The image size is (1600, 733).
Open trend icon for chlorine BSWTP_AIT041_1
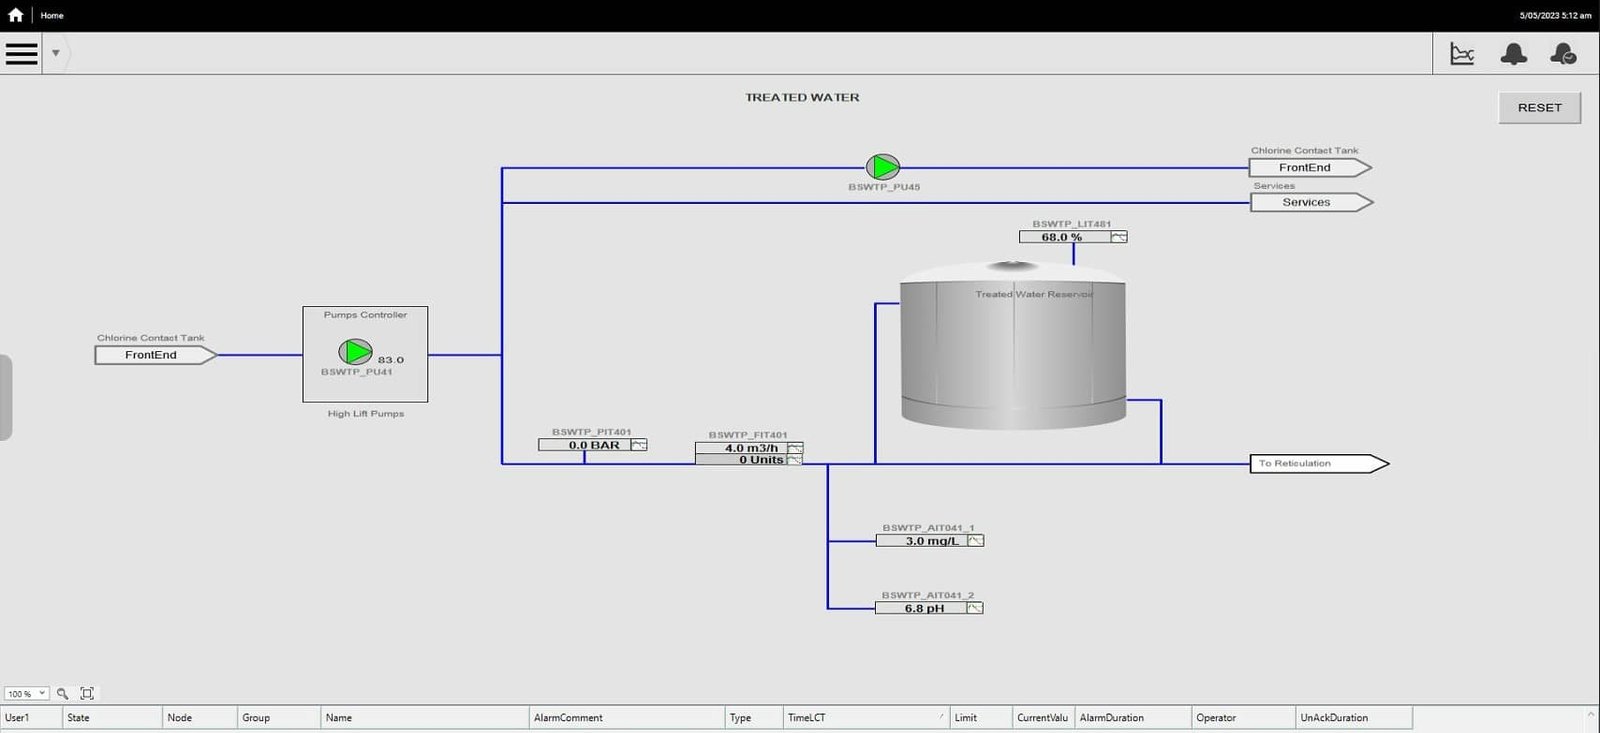975,541
